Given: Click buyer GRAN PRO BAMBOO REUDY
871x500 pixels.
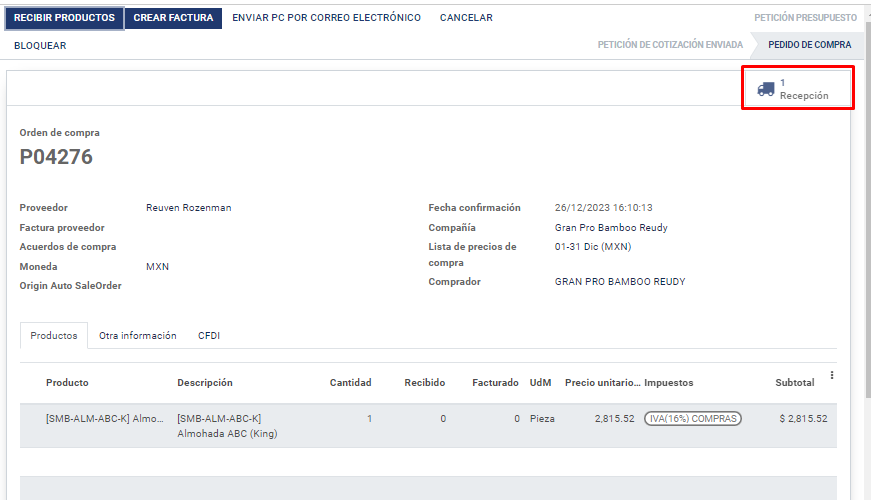Looking at the screenshot, I should [620, 282].
